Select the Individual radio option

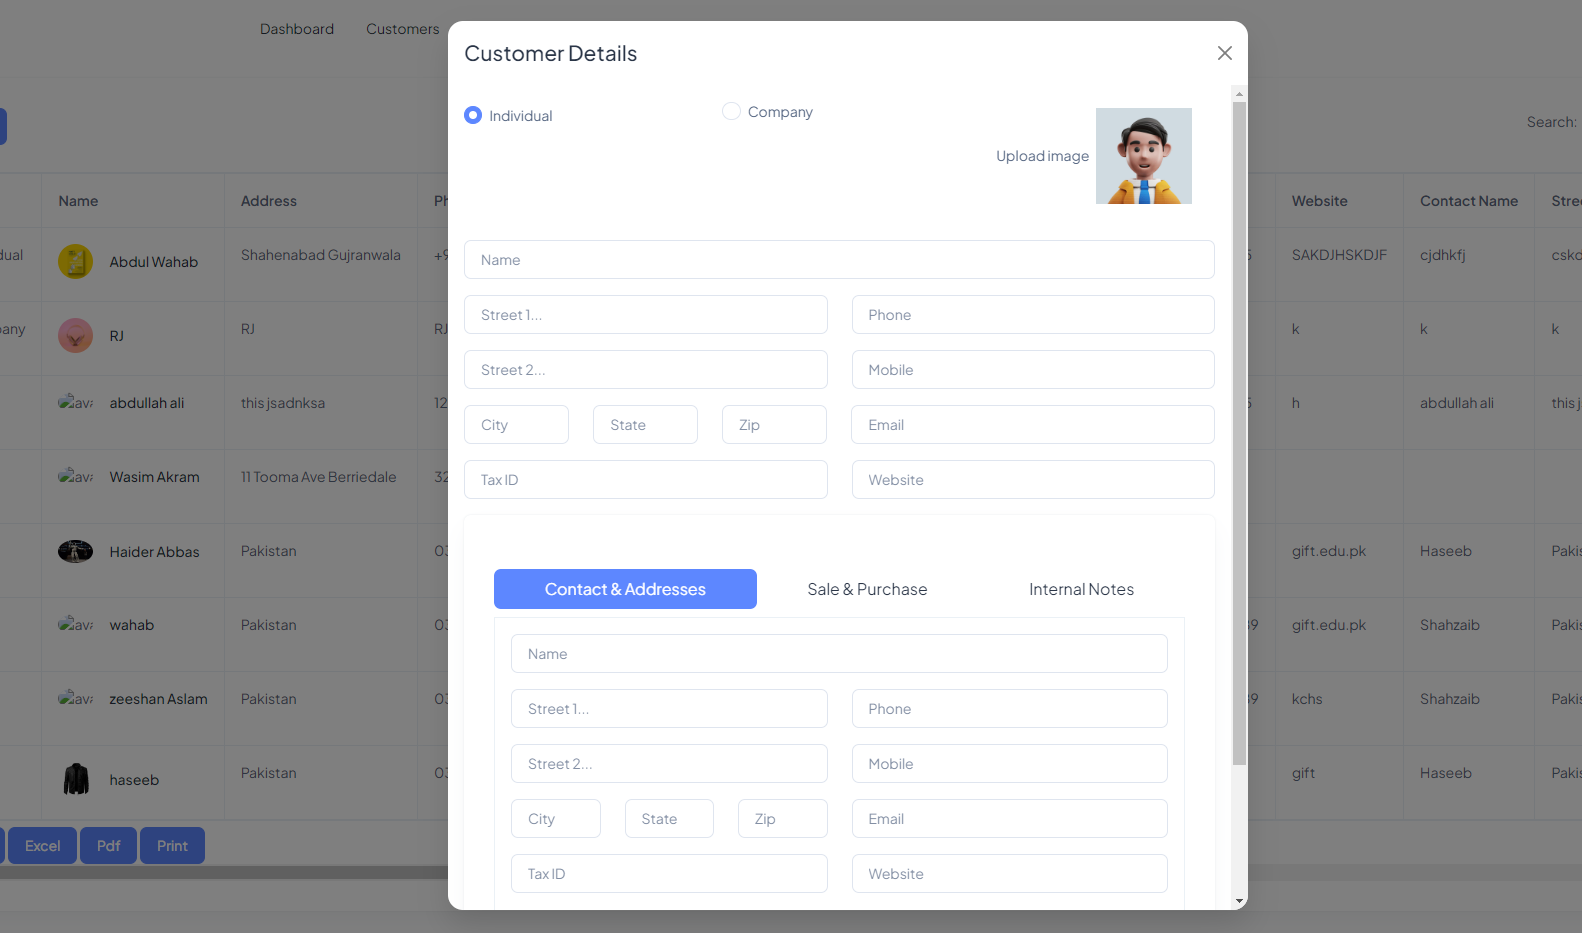point(473,115)
